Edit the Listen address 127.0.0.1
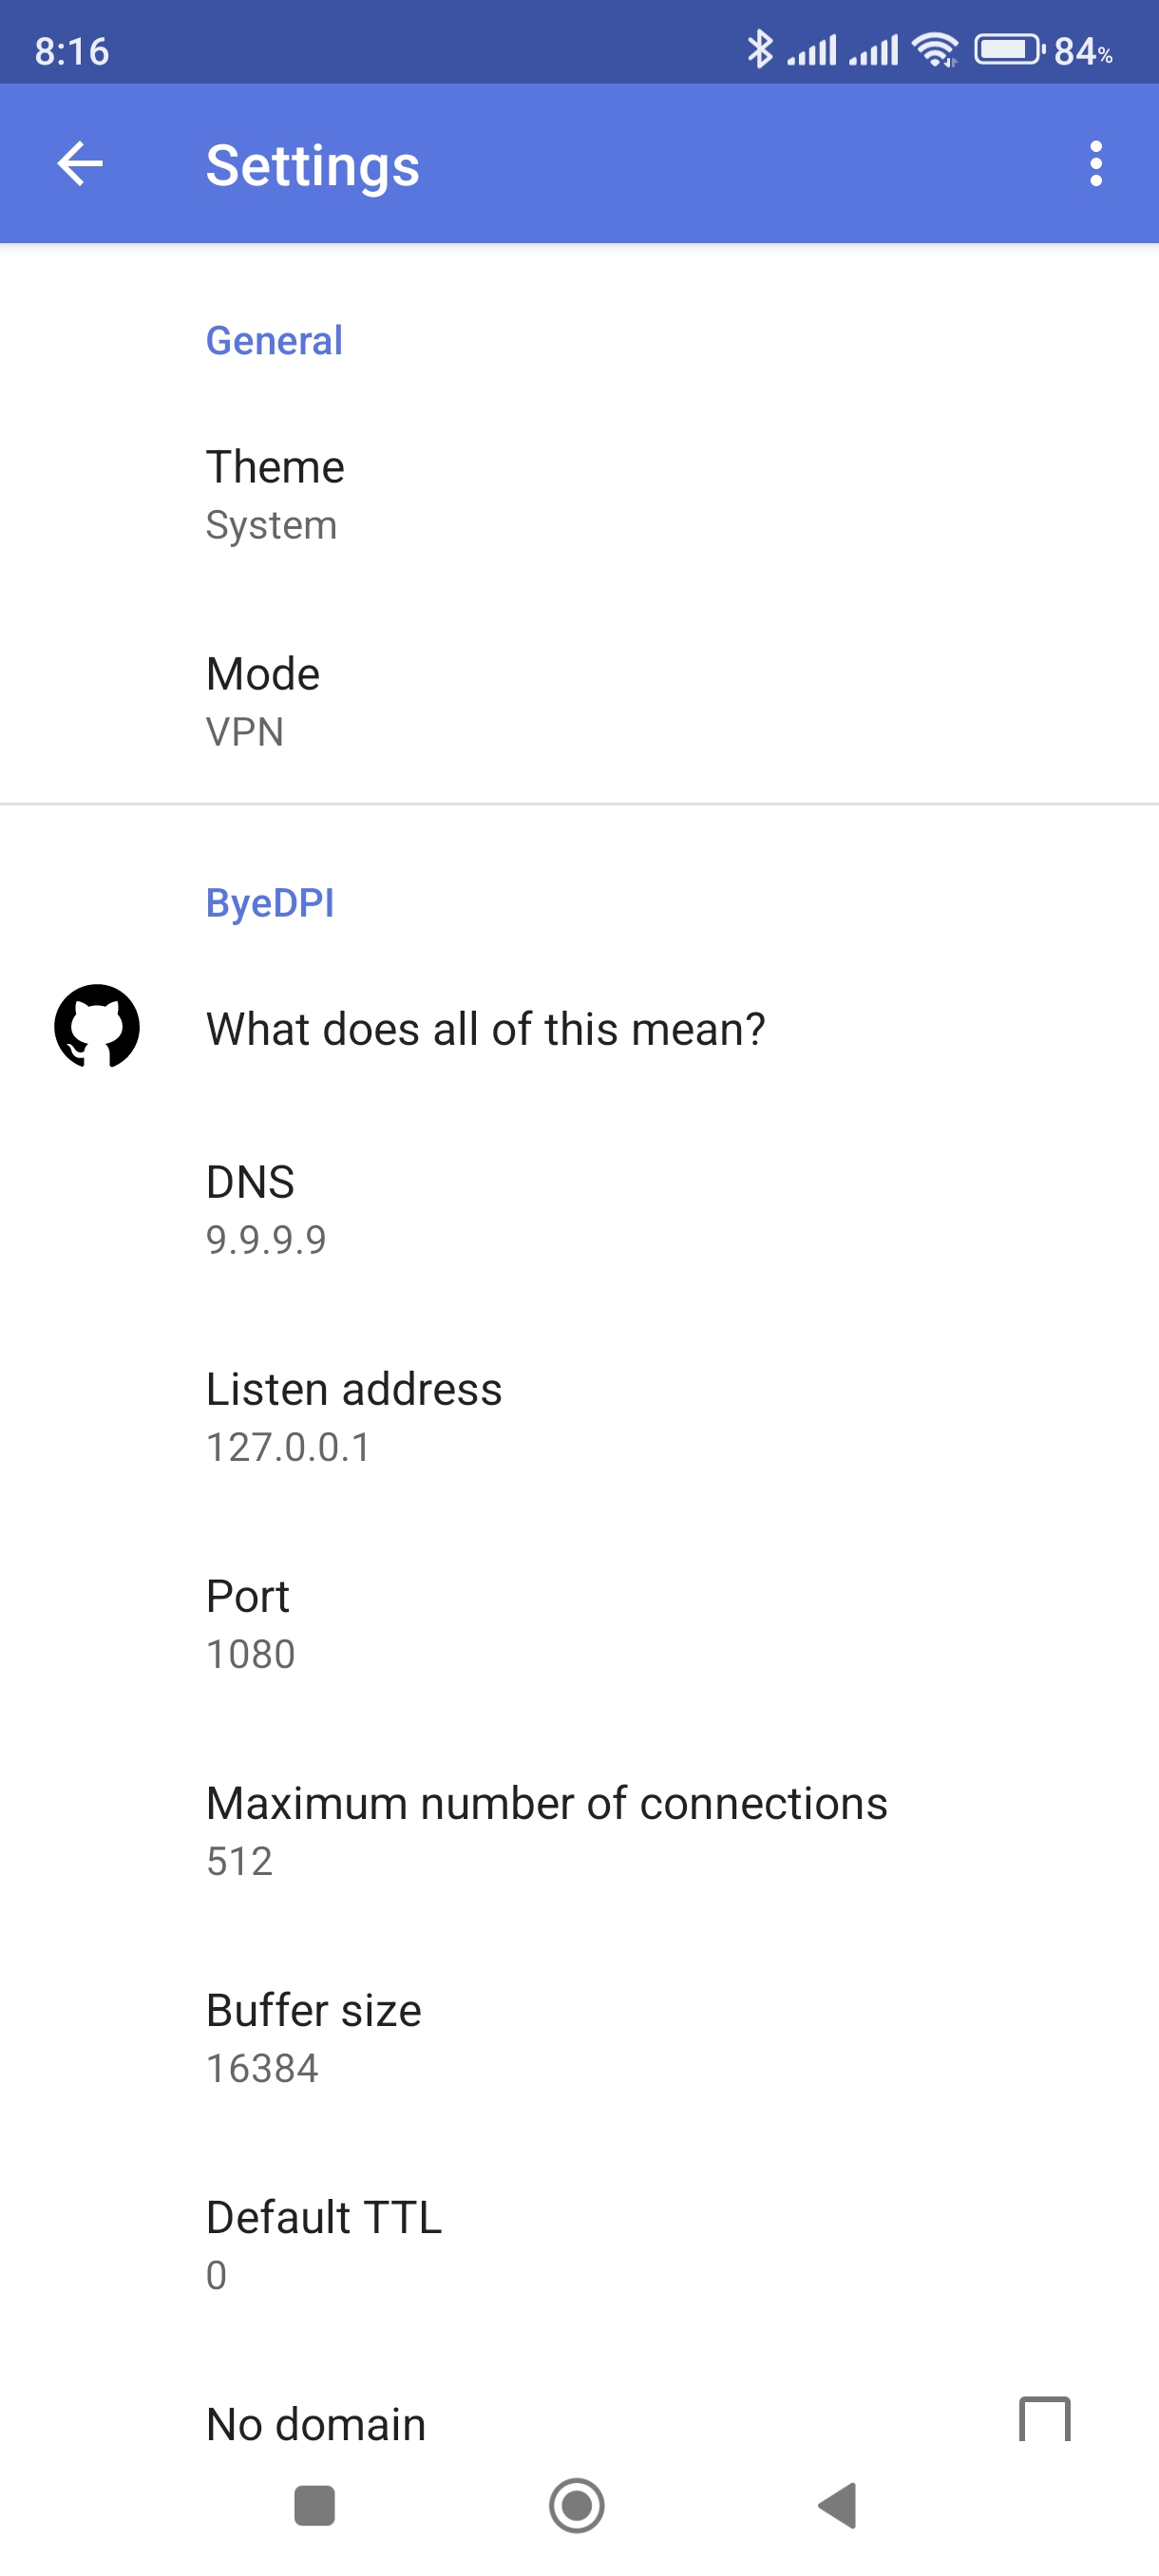Viewport: 1159px width, 2576px height. pyautogui.click(x=354, y=1416)
